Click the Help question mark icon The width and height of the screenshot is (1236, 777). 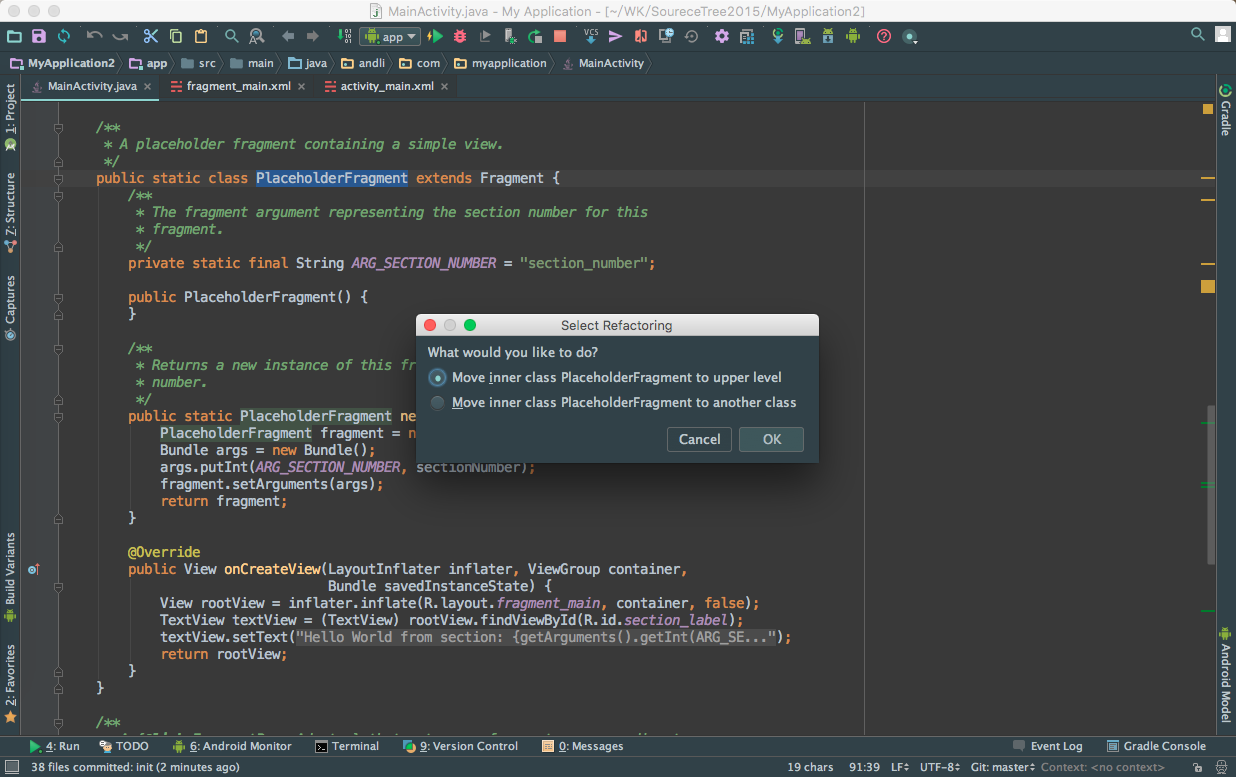(x=884, y=36)
